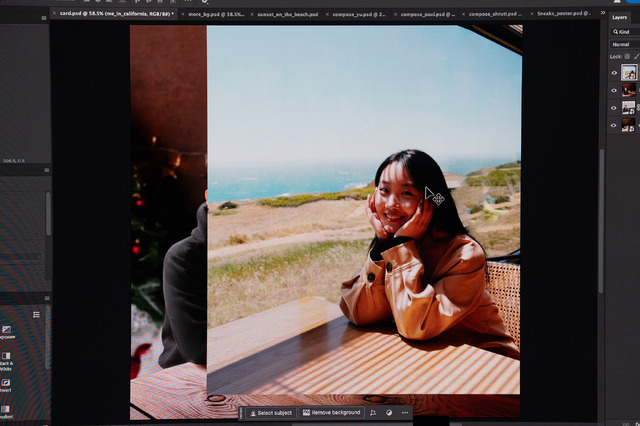Toggle lock transparent pixels icon
The height and width of the screenshot is (426, 640).
tap(627, 56)
